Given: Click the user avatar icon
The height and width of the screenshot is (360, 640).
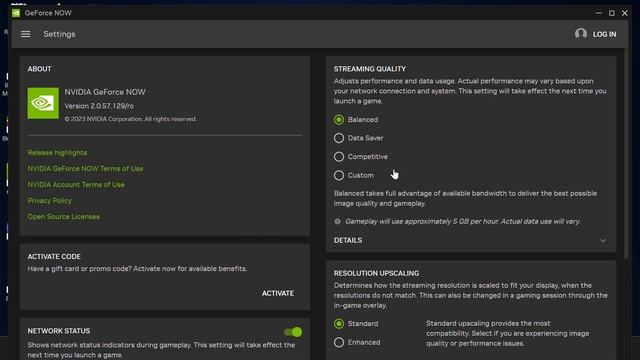Looking at the screenshot, I should pos(580,34).
